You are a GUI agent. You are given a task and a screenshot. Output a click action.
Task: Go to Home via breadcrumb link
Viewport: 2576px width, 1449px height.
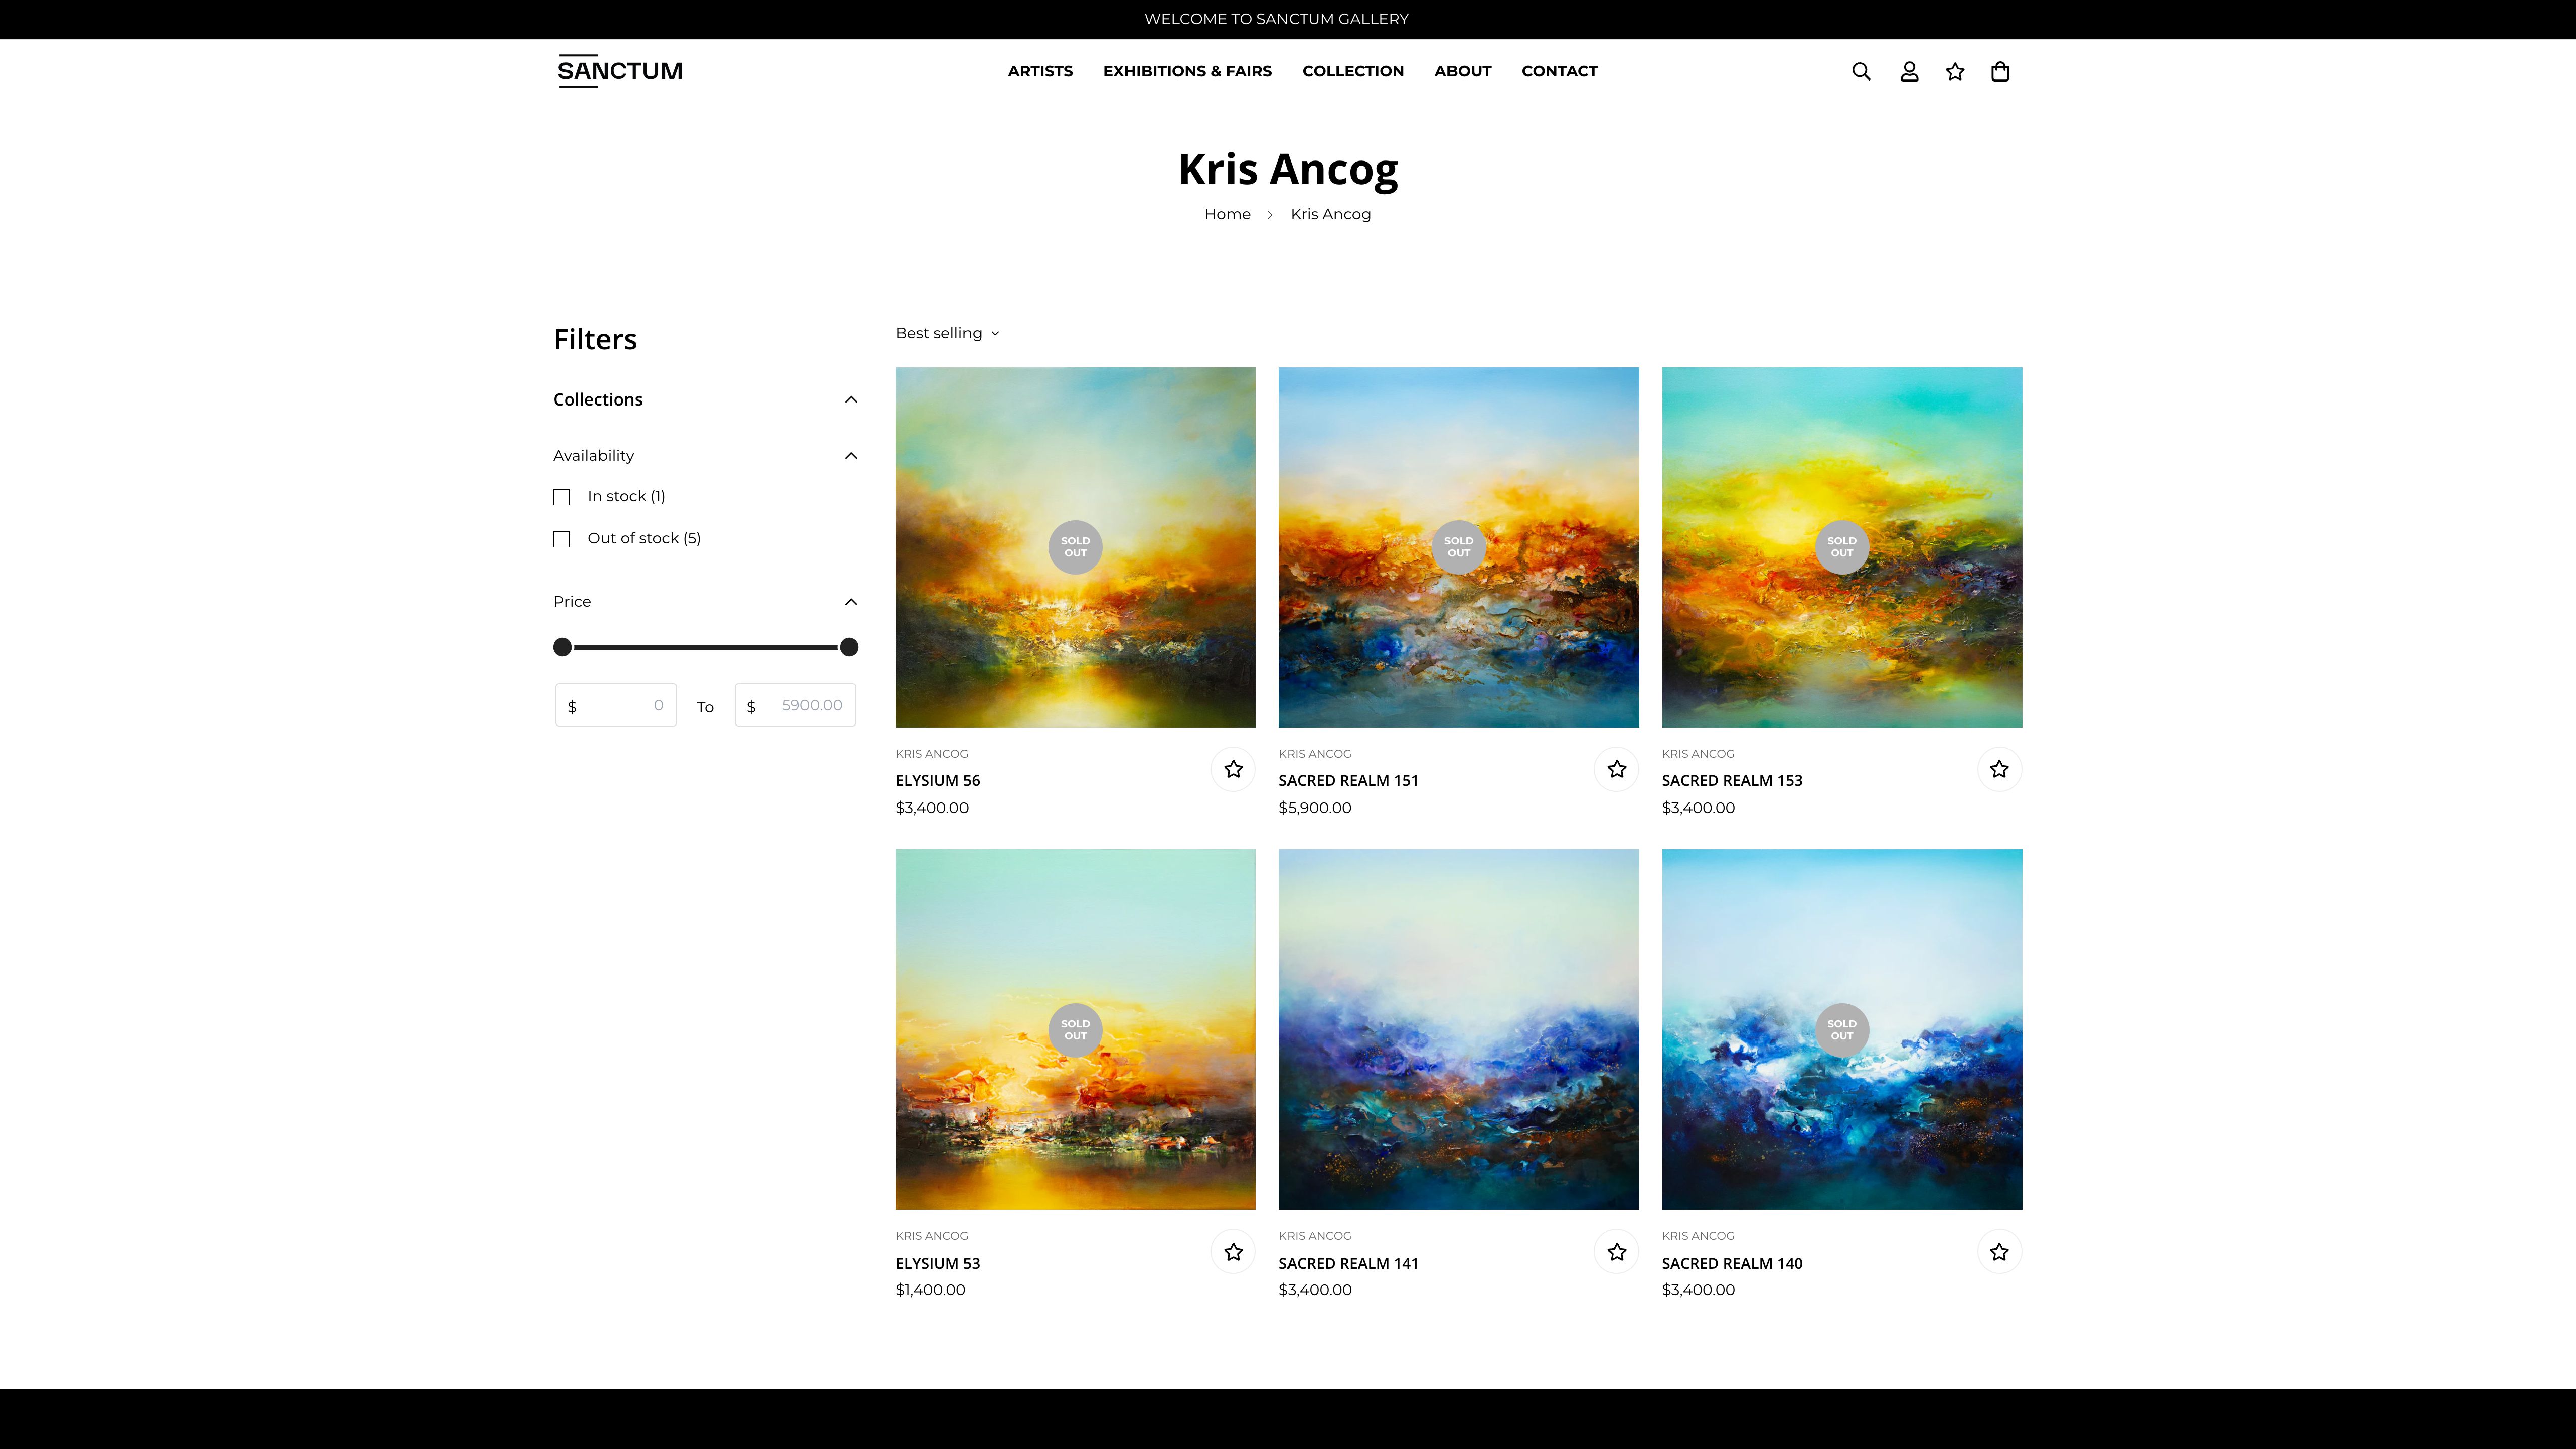tap(1227, 214)
